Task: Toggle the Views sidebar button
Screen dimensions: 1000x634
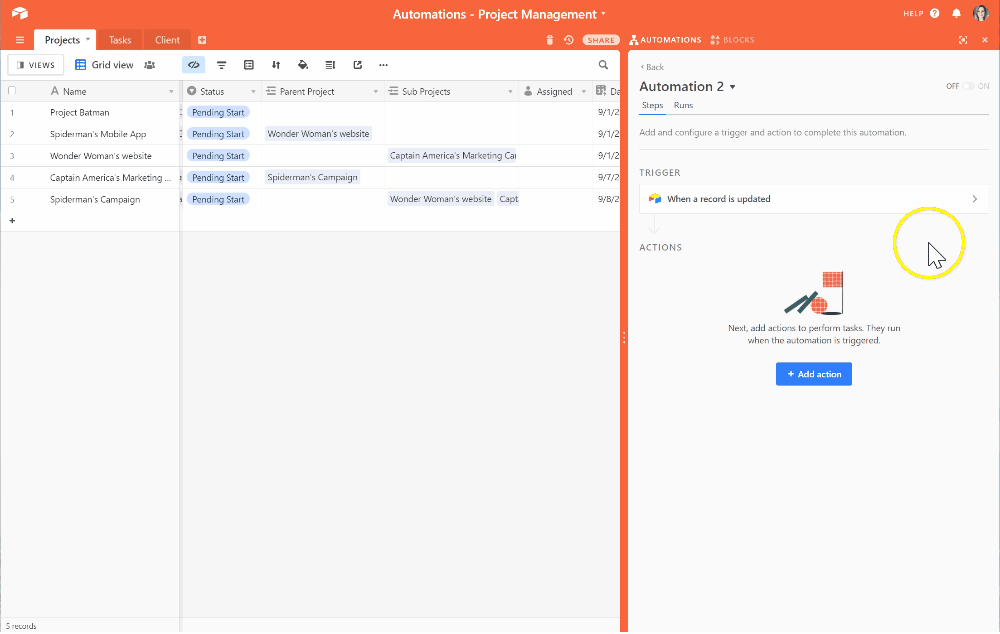Action: point(36,65)
